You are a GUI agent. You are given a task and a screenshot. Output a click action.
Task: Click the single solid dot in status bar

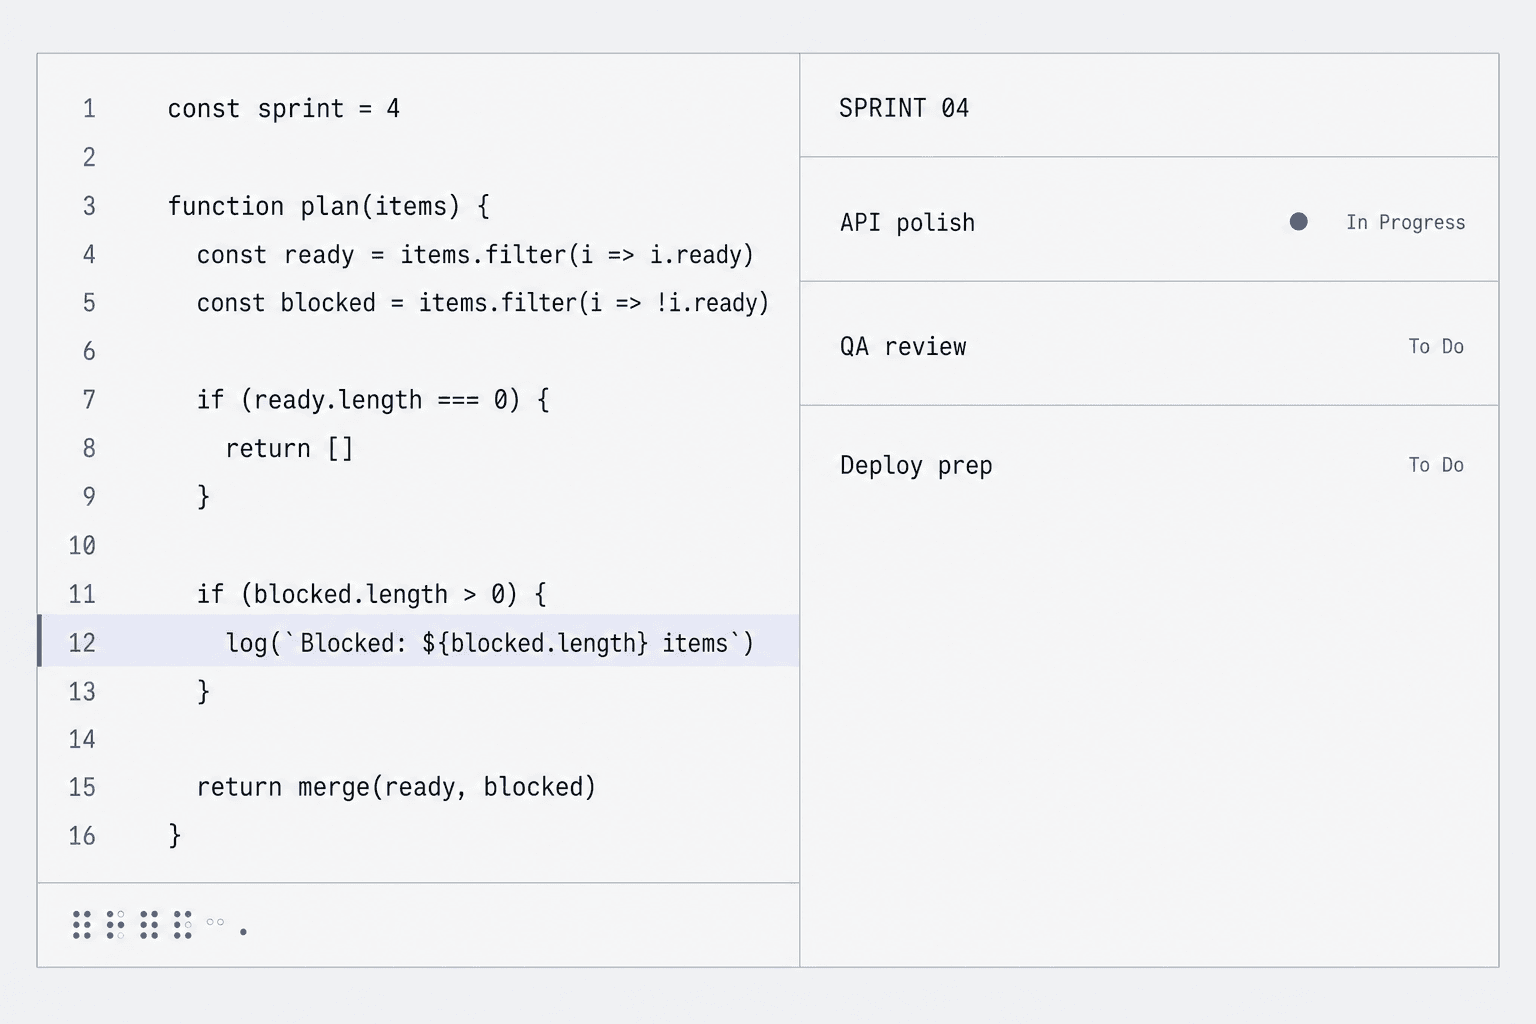coord(243,932)
